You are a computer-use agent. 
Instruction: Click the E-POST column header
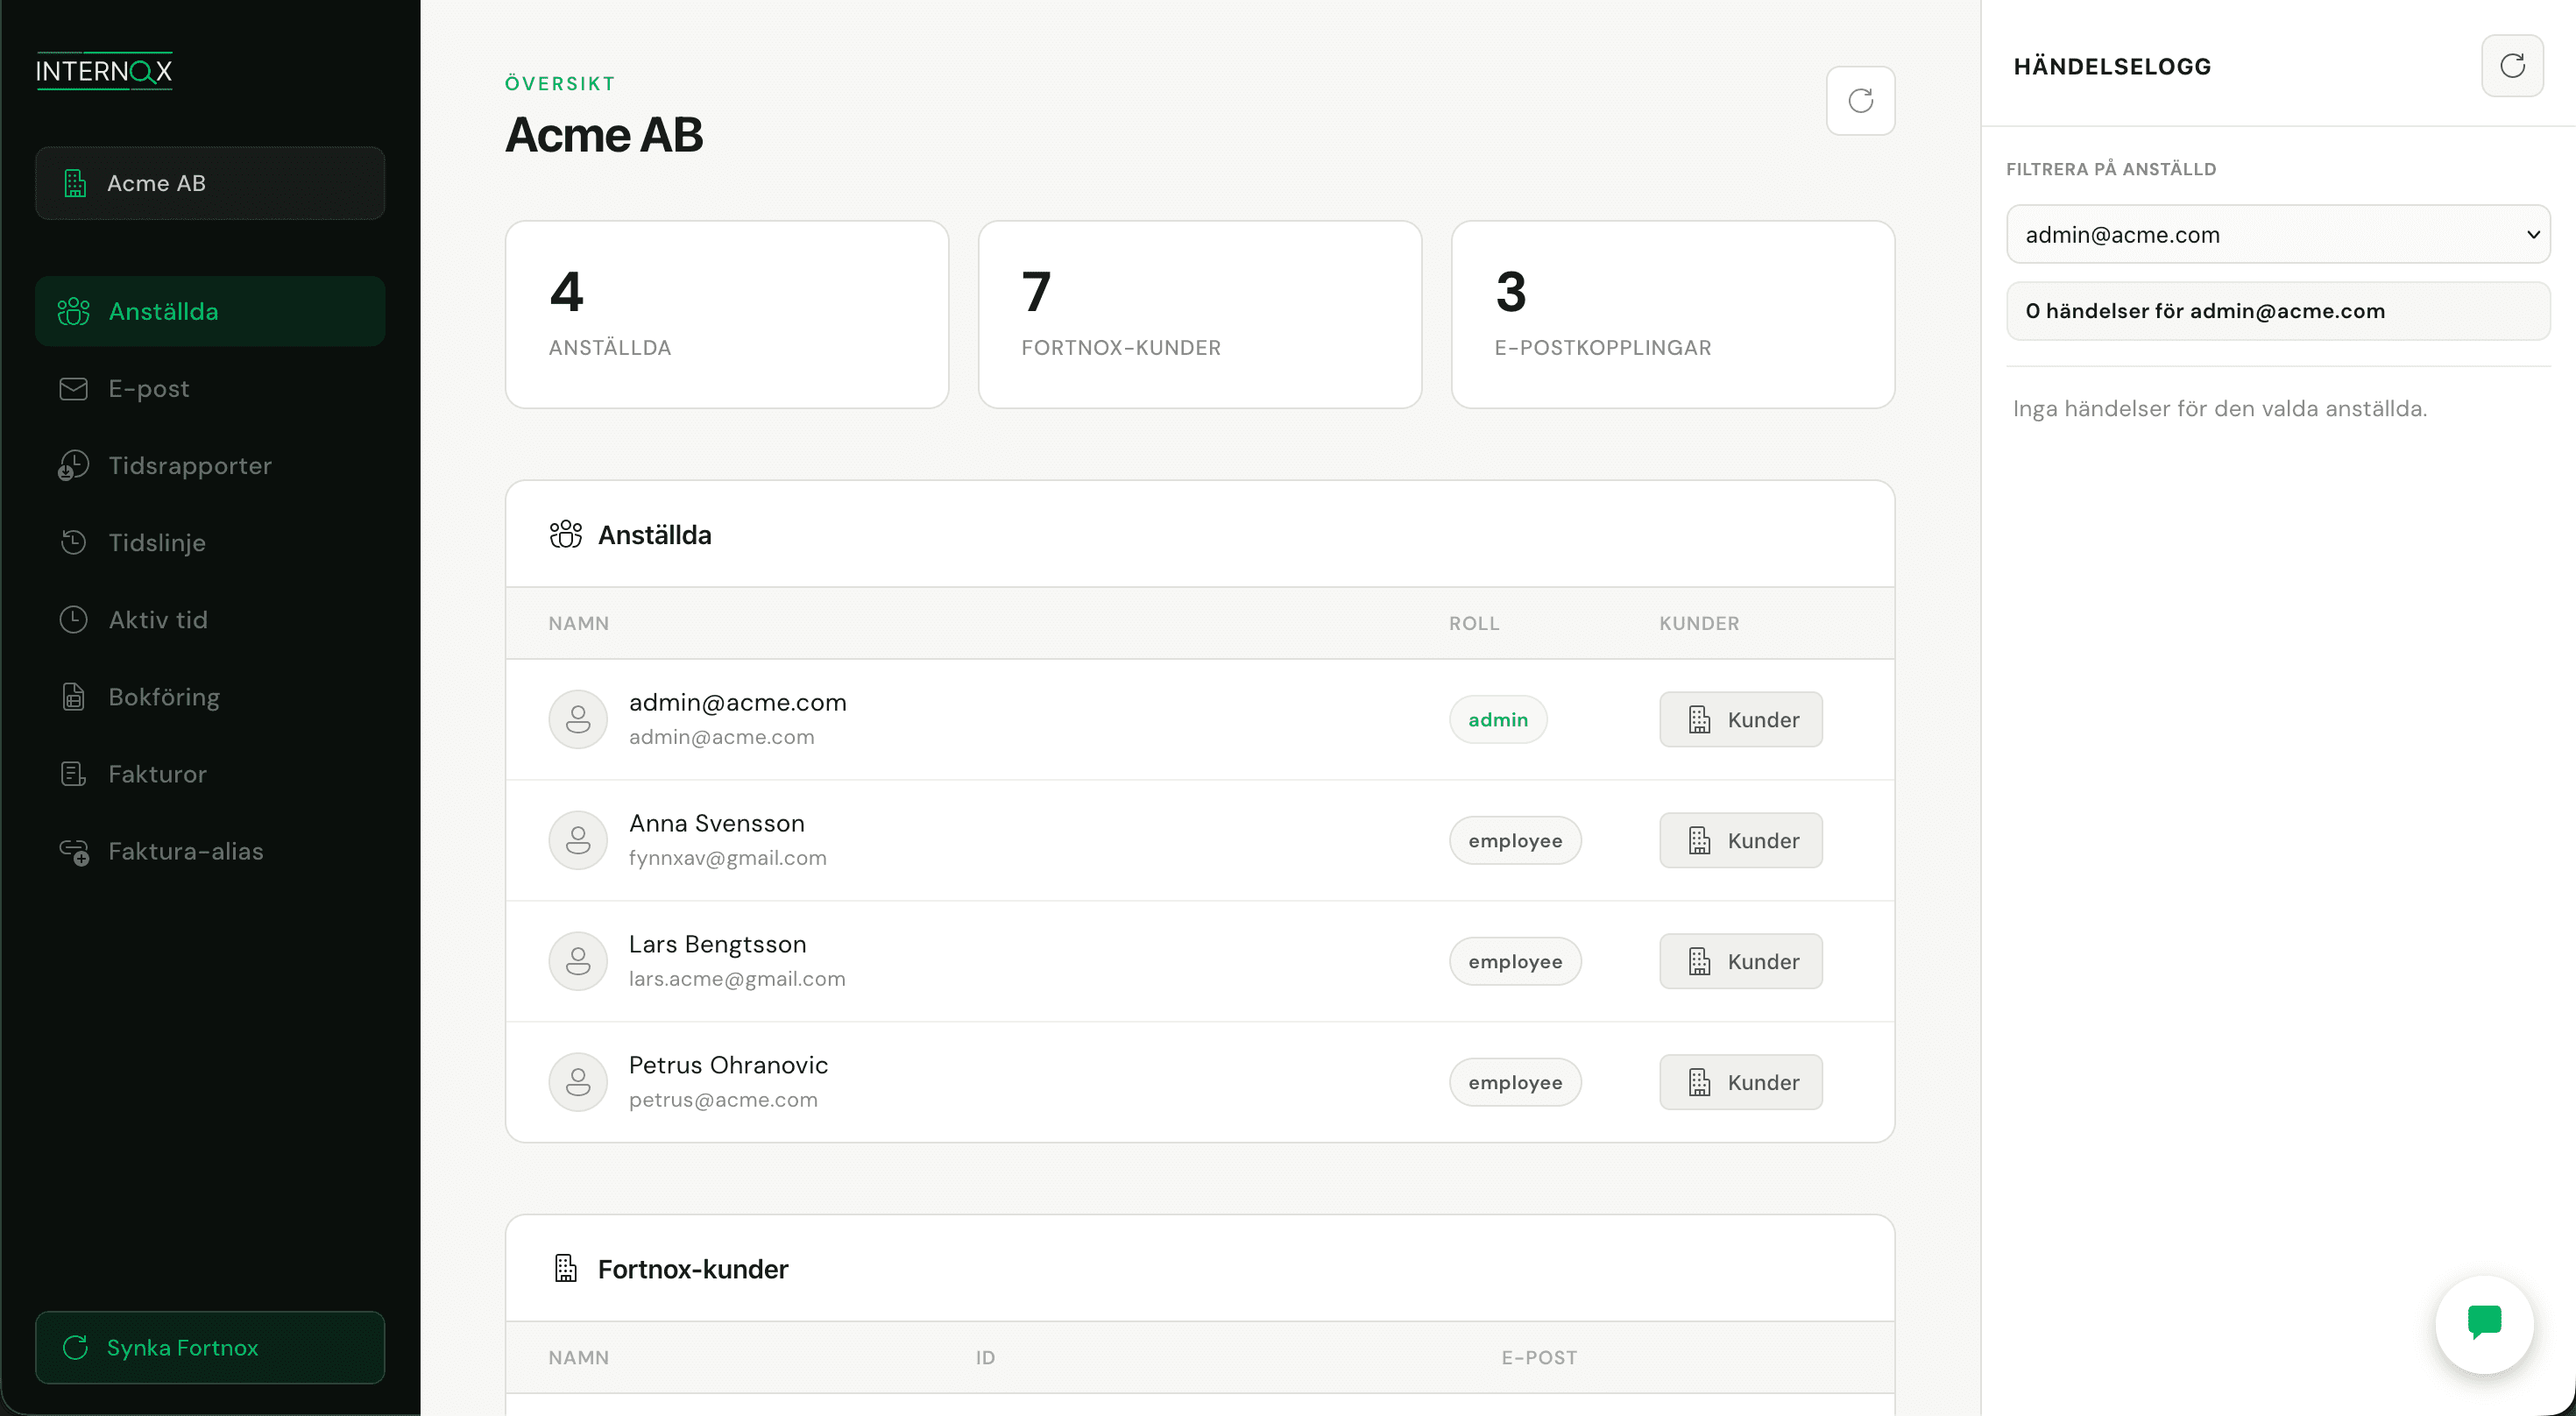point(1538,1357)
